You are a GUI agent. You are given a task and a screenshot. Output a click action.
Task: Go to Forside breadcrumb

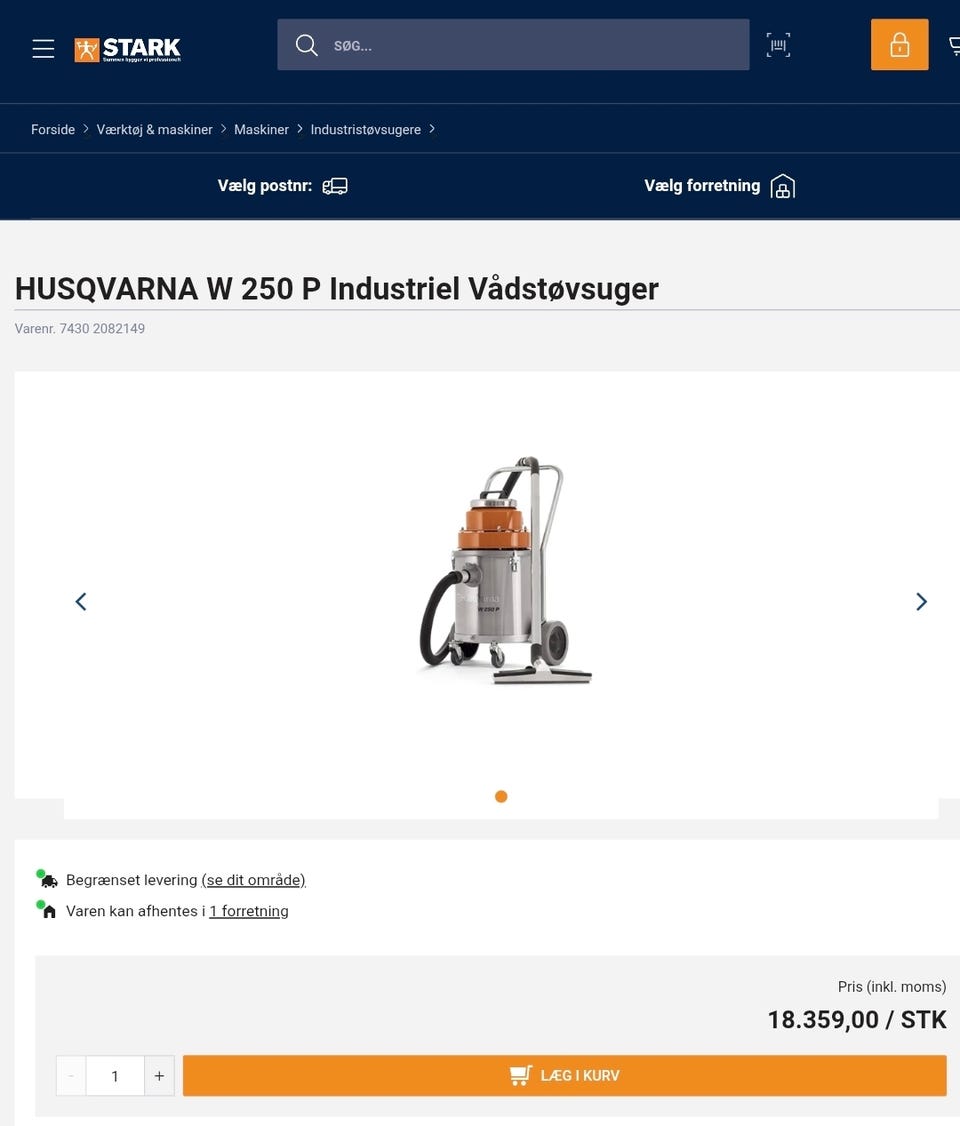point(52,129)
